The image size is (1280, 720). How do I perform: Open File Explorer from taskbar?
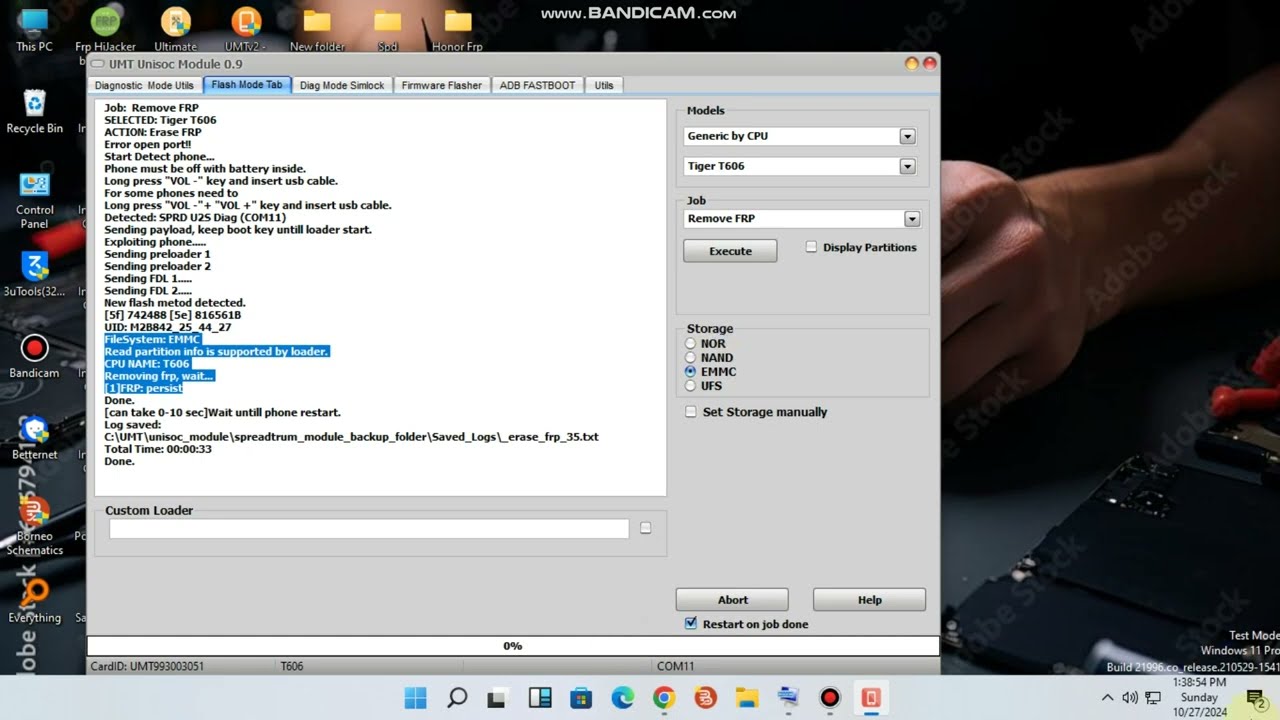pos(747,698)
